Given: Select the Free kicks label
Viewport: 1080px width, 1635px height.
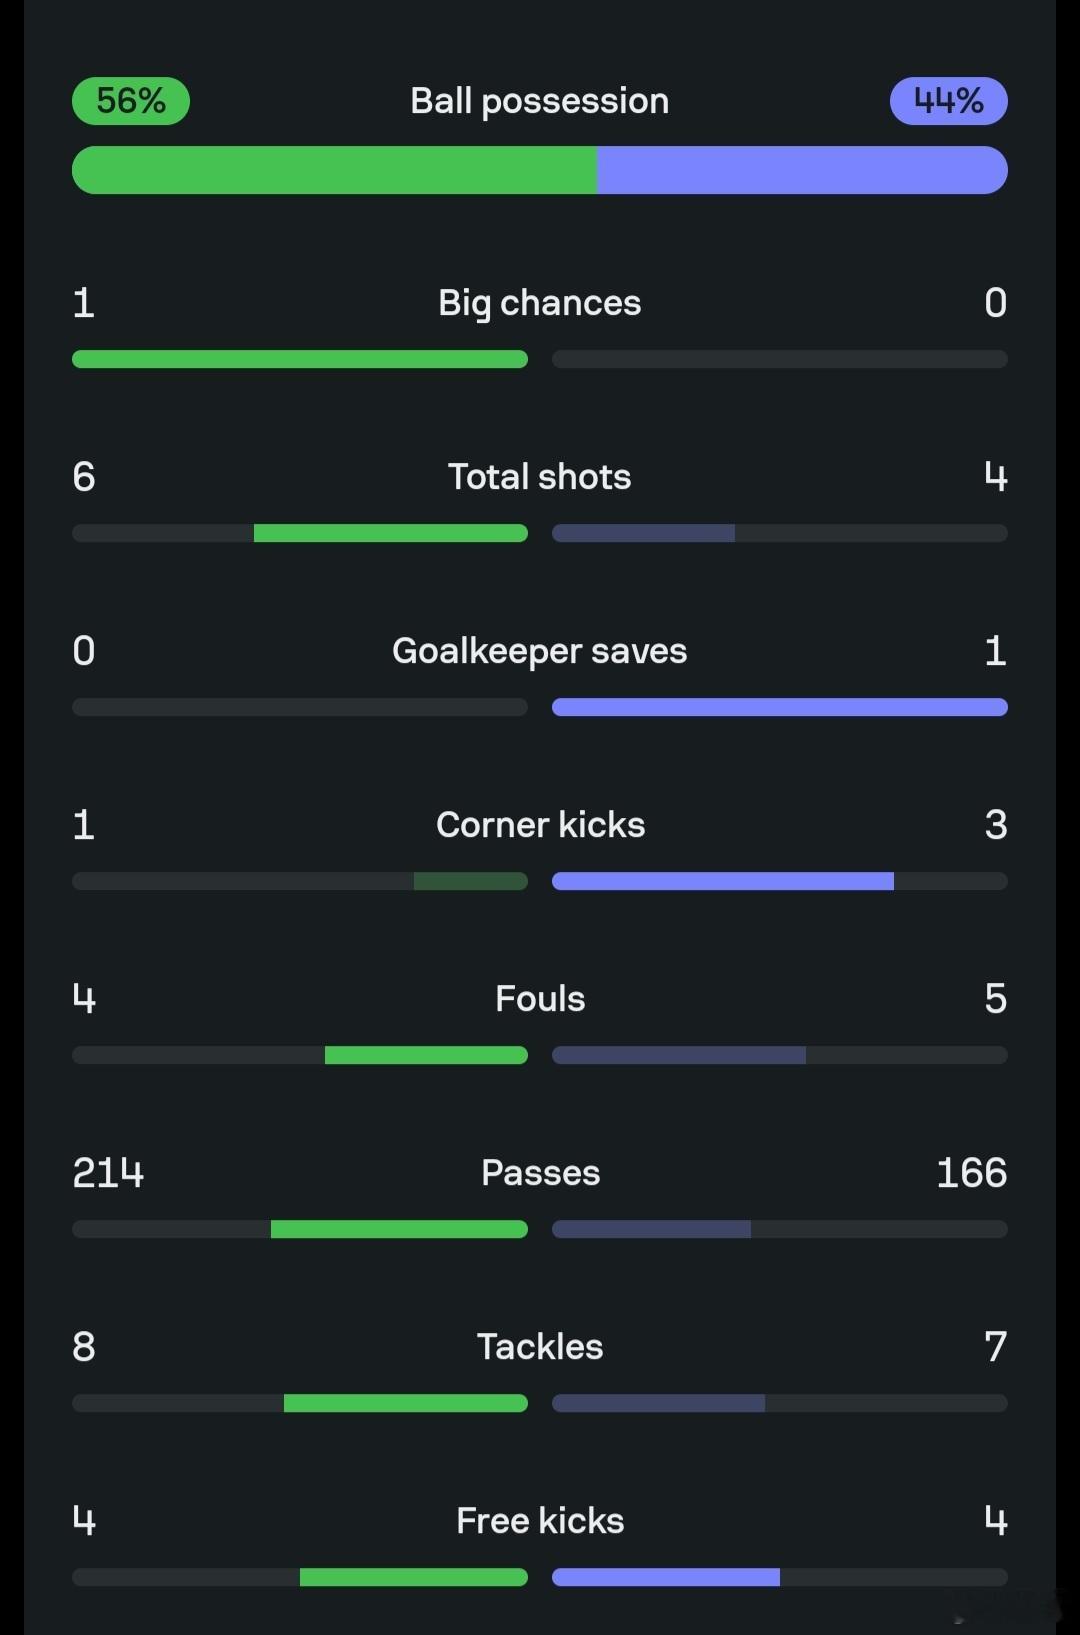Looking at the screenshot, I should pos(540,1521).
